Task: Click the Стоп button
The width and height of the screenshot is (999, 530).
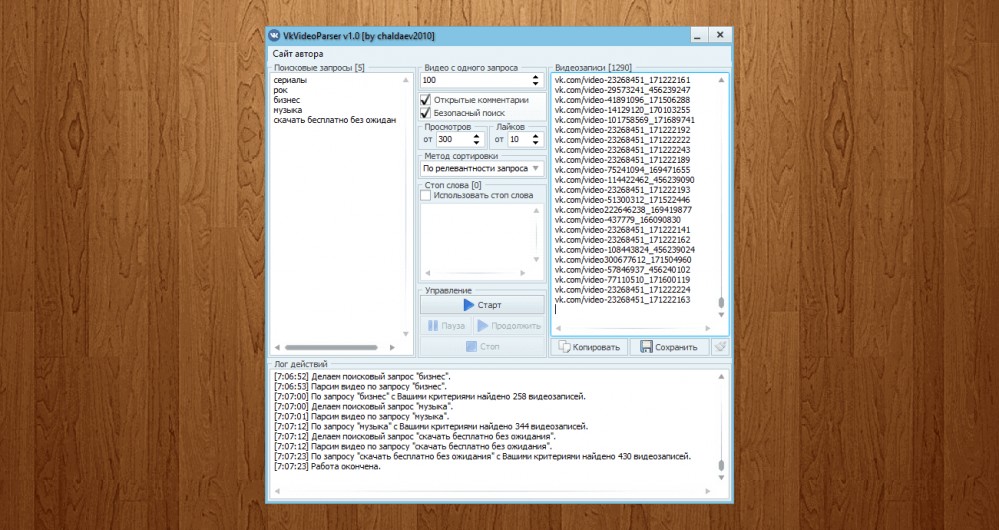Action: [x=482, y=347]
